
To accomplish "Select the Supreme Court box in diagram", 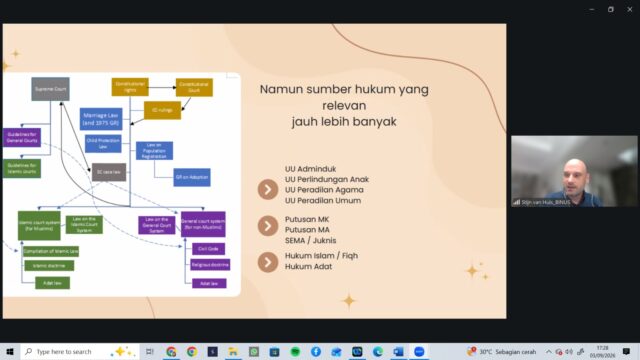I will (51, 89).
